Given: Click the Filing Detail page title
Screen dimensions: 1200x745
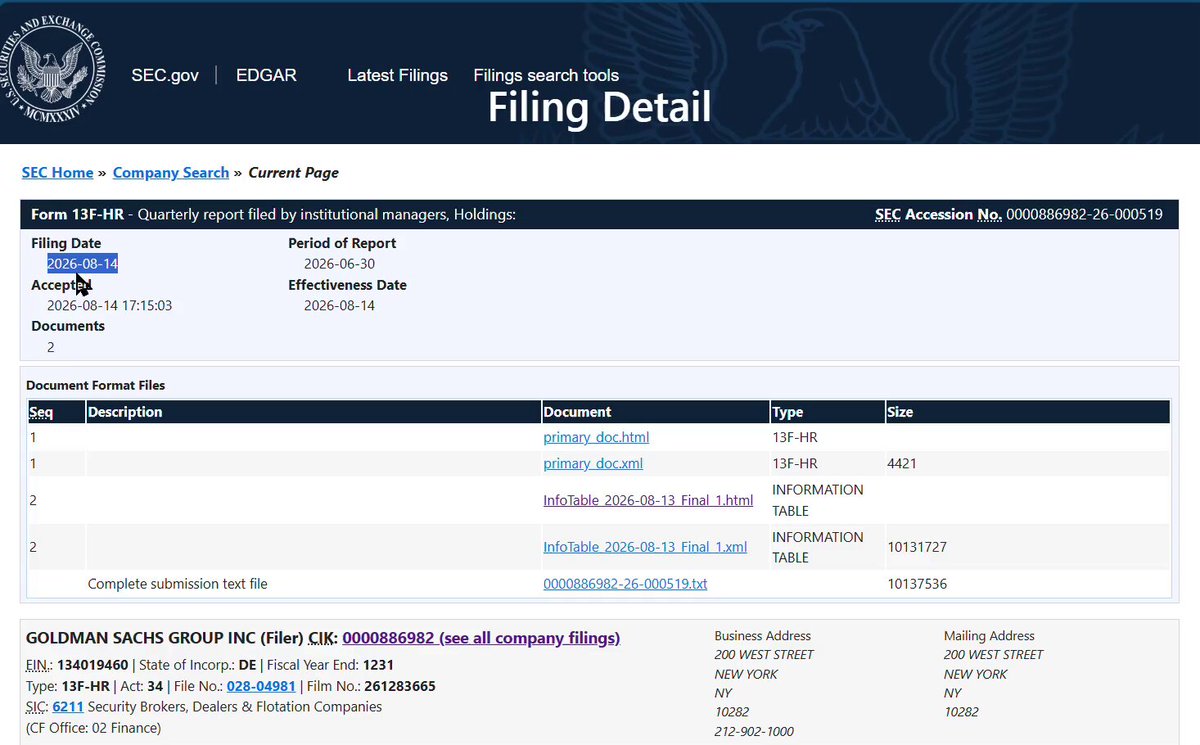Looking at the screenshot, I should point(599,108).
